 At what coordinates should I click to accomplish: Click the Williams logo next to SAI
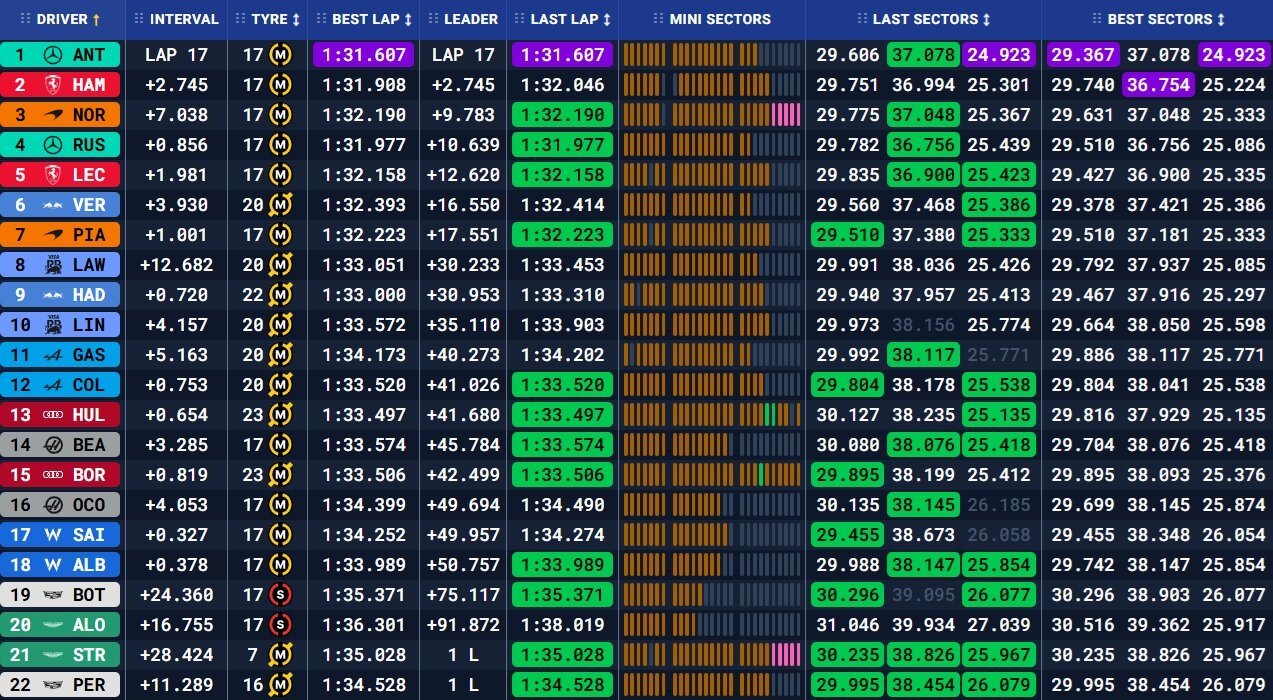coord(55,535)
